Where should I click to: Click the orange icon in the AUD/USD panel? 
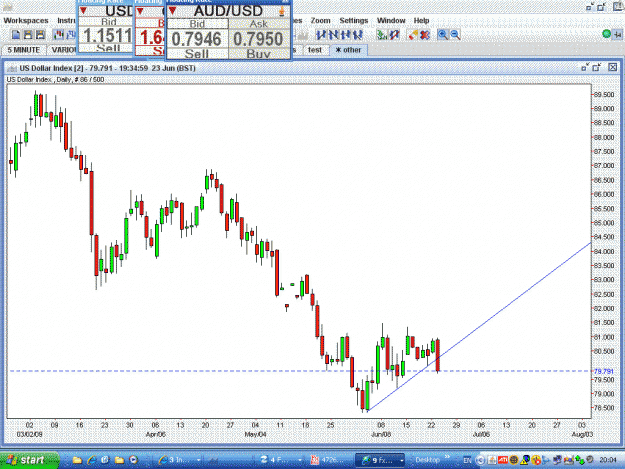pos(282,11)
